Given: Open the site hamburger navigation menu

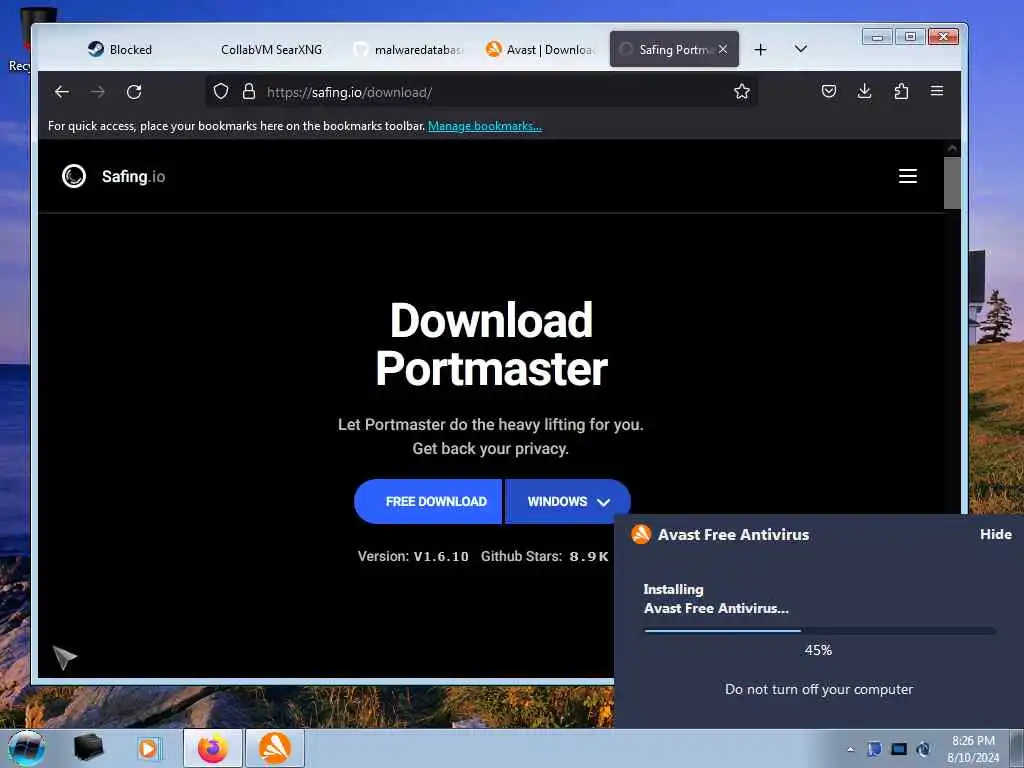Looking at the screenshot, I should coord(908,176).
